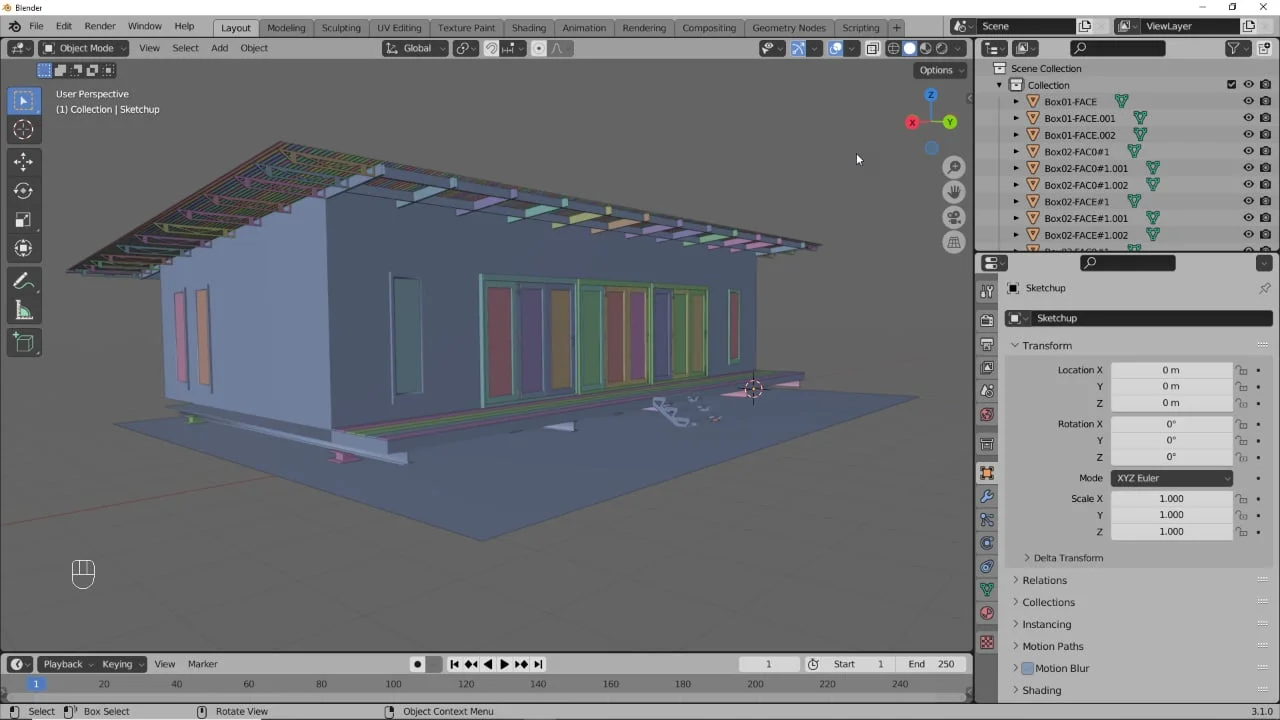1280x720 pixels.
Task: Select the Rotate tool
Action: [x=24, y=190]
